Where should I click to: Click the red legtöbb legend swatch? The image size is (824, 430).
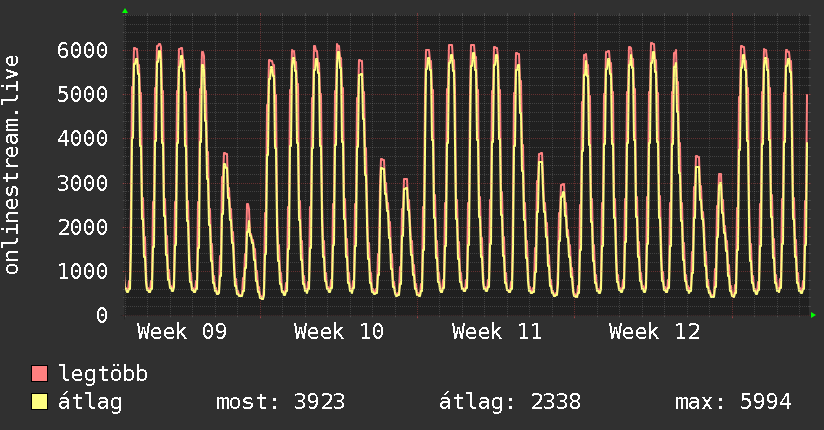[x=40, y=375]
